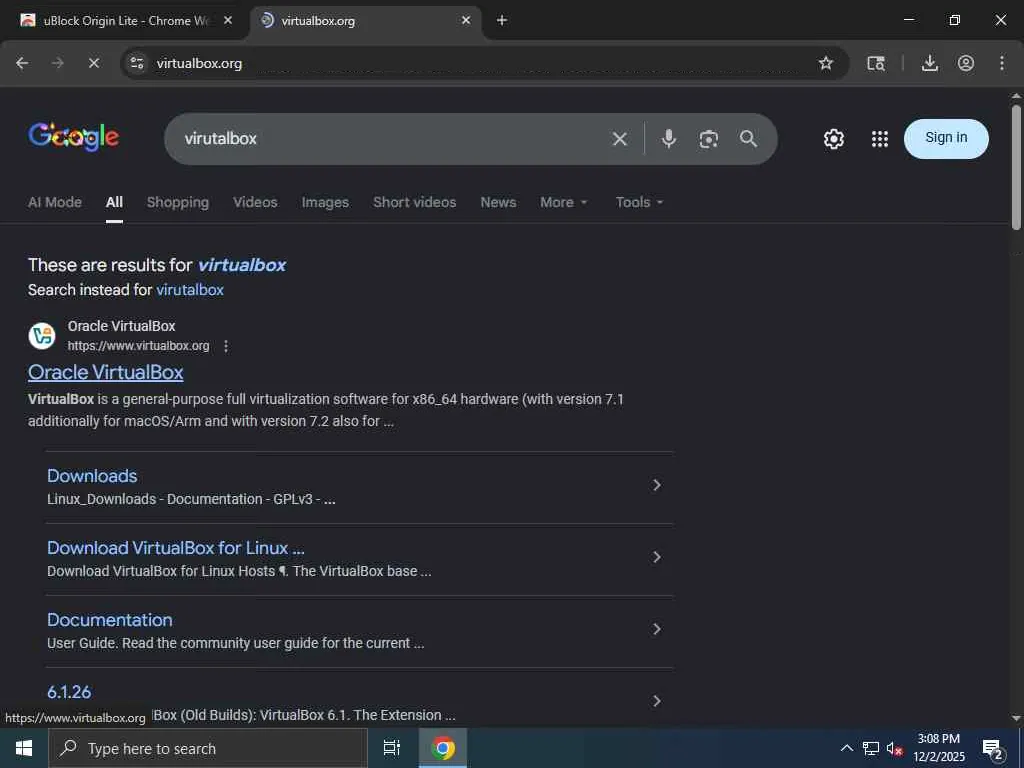Open Chrome downloads icon

tap(929, 63)
